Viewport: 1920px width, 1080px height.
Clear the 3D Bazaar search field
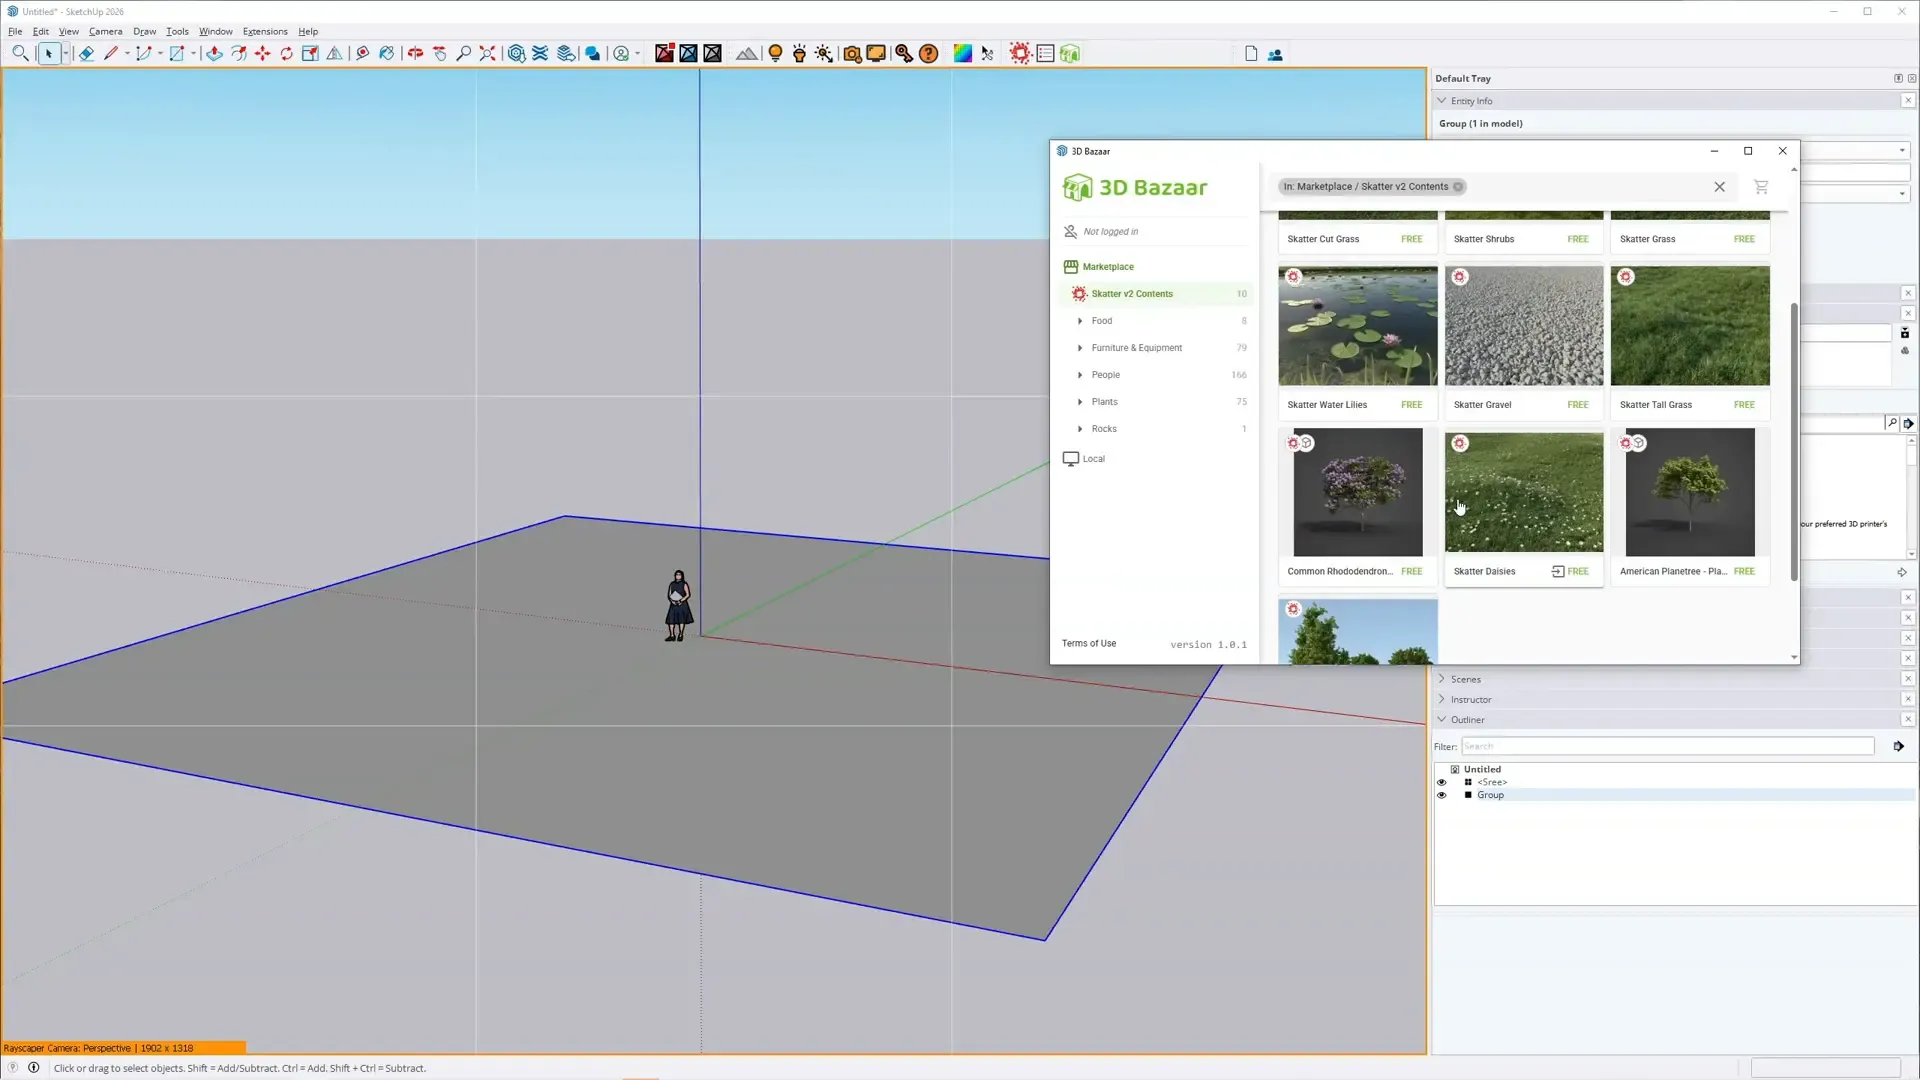[1719, 187]
